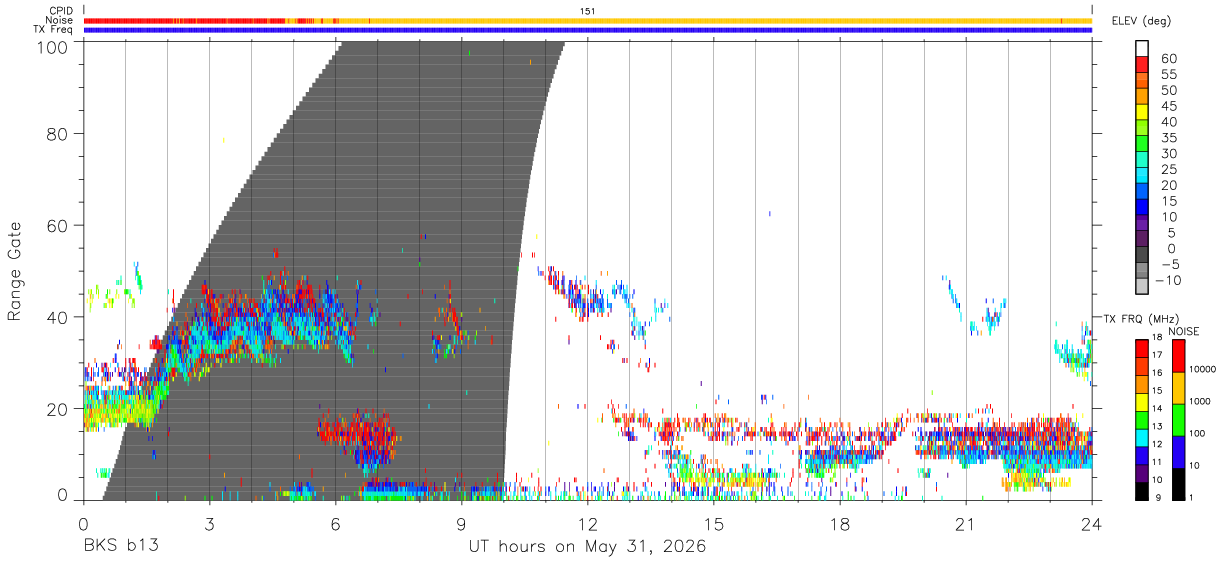
Task: Click the Range Gate y-axis title
Action: (x=15, y=270)
